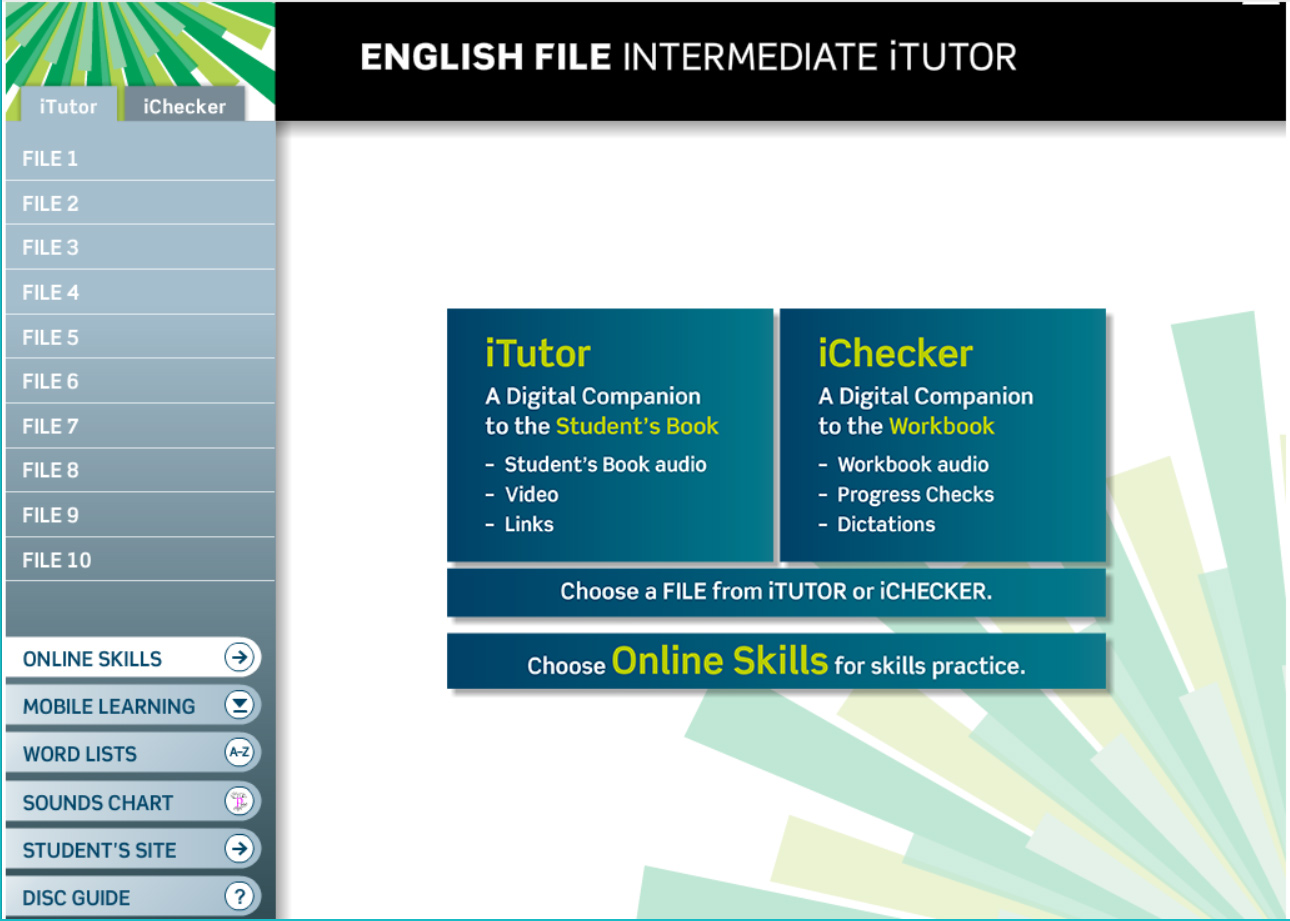Click the question mark icon beside Disc Guide
Viewport: 1290px width, 921px height.
point(239,897)
